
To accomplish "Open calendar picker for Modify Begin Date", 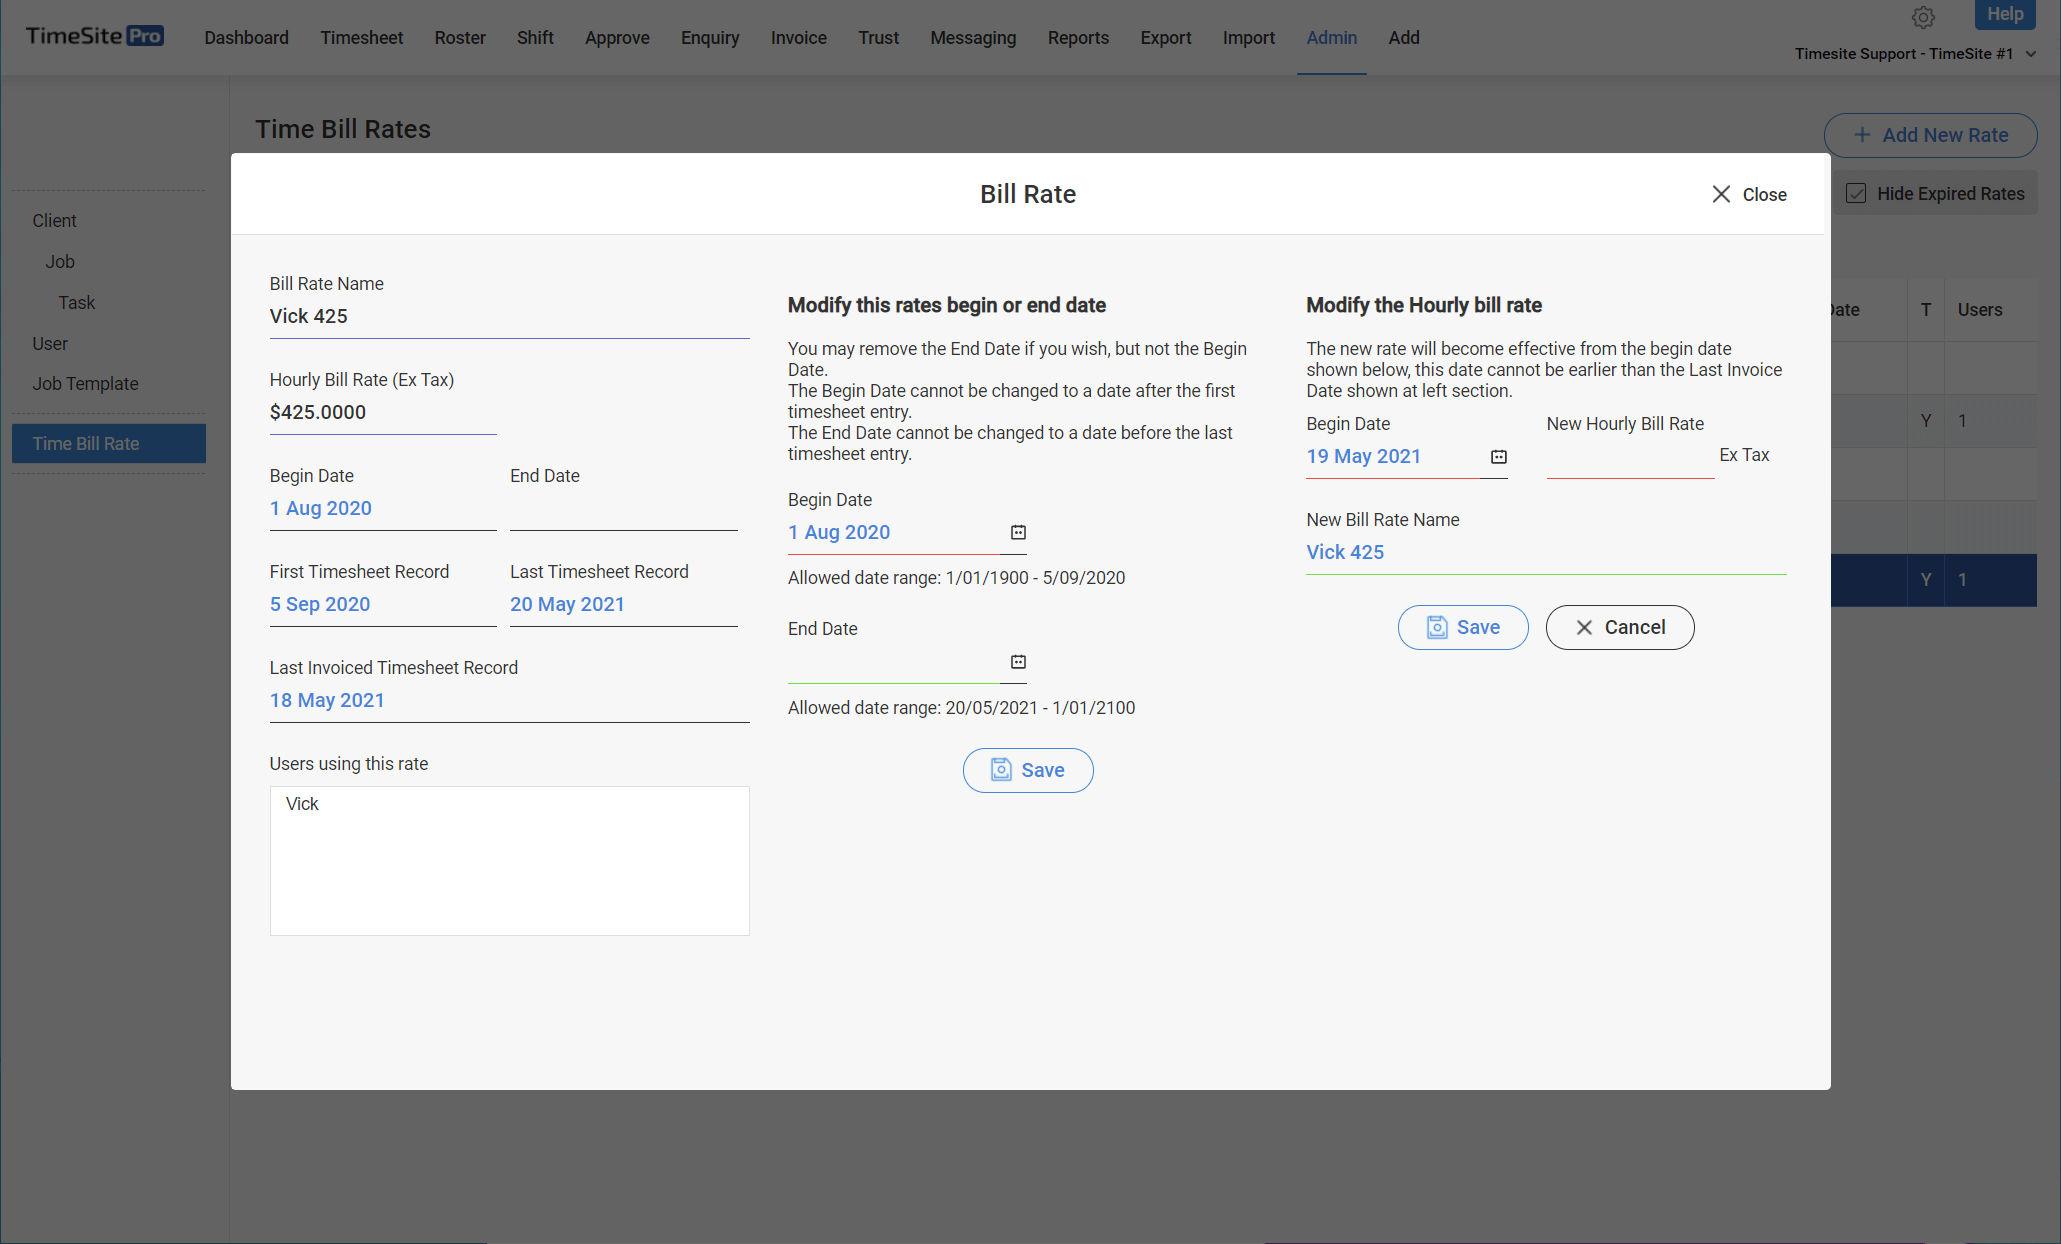I will click(1018, 532).
